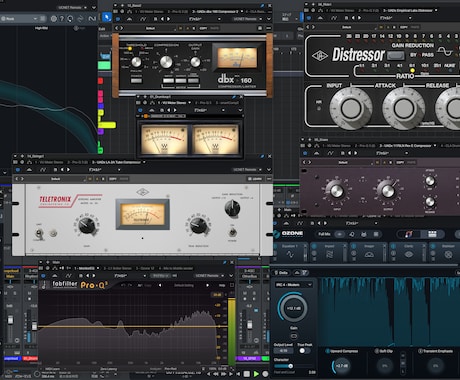
Task: Select the Ozone Equalizer module icon
Action: [x=290, y=254]
